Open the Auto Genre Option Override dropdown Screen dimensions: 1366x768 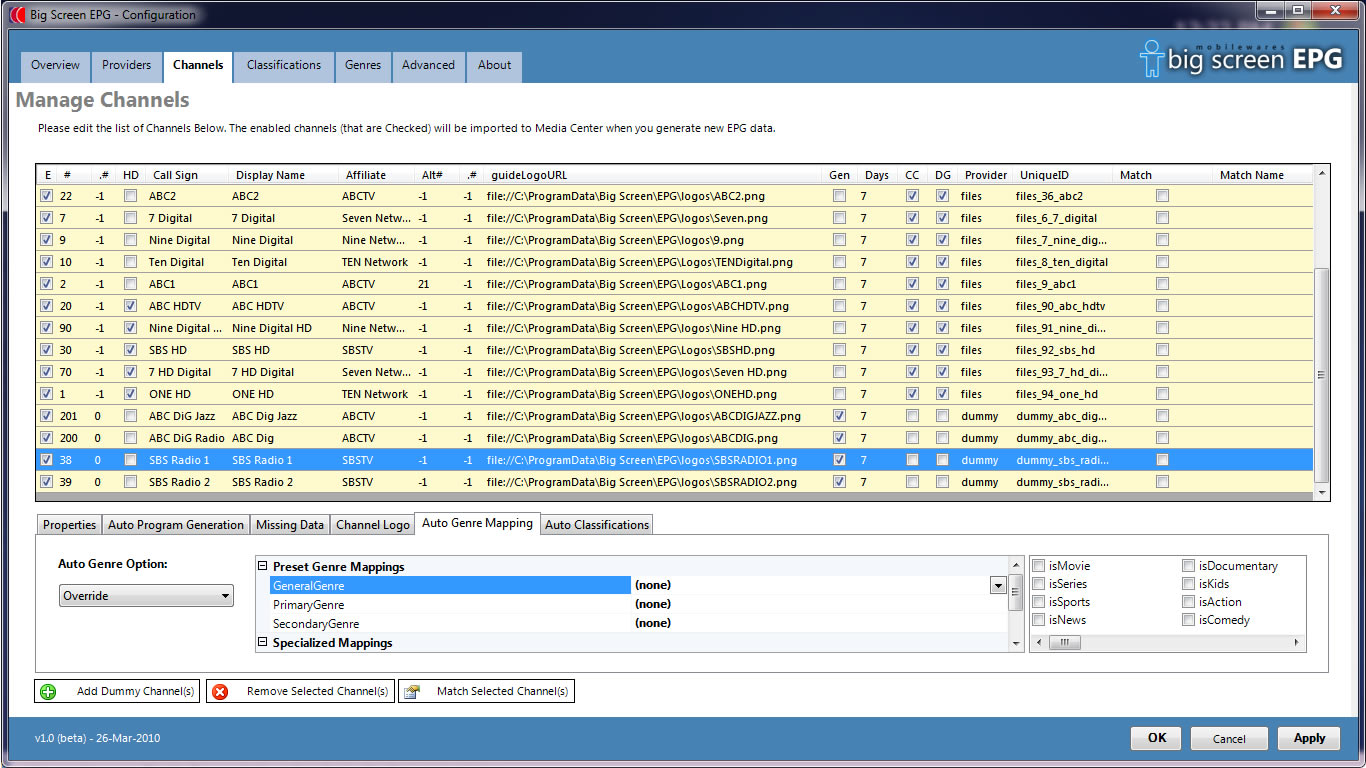tap(146, 596)
